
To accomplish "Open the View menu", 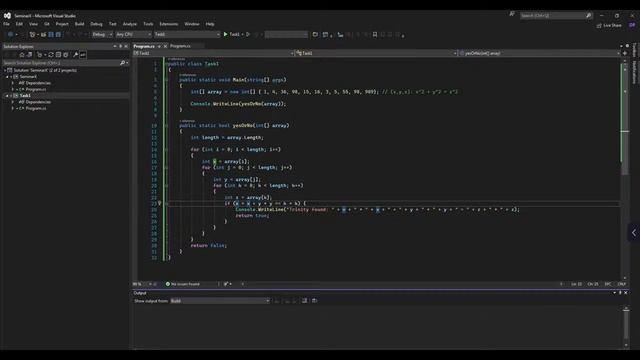I will coord(33,24).
